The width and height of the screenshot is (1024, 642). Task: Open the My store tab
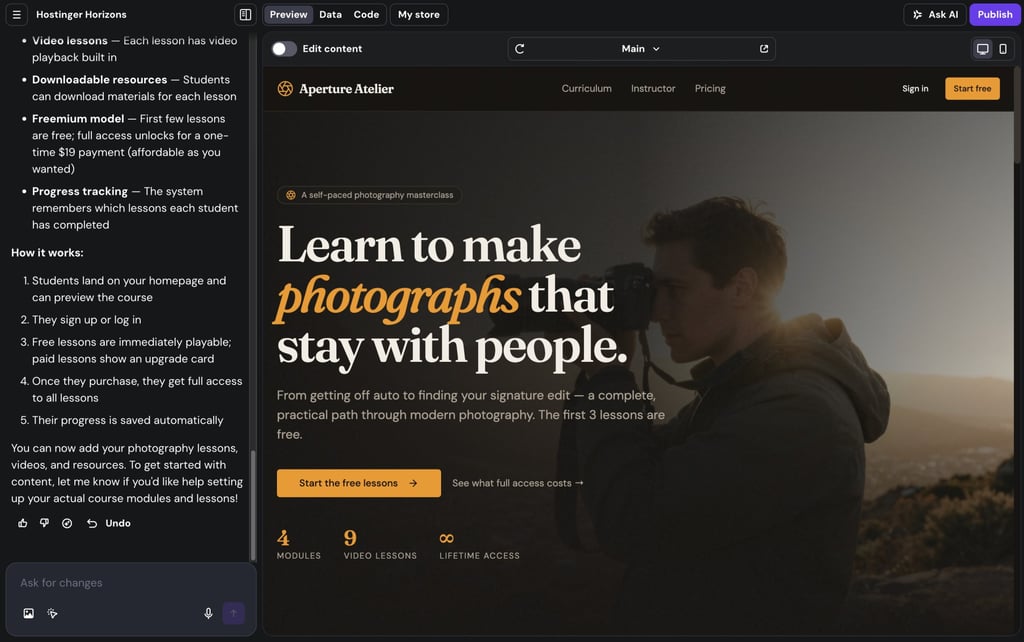click(x=419, y=14)
